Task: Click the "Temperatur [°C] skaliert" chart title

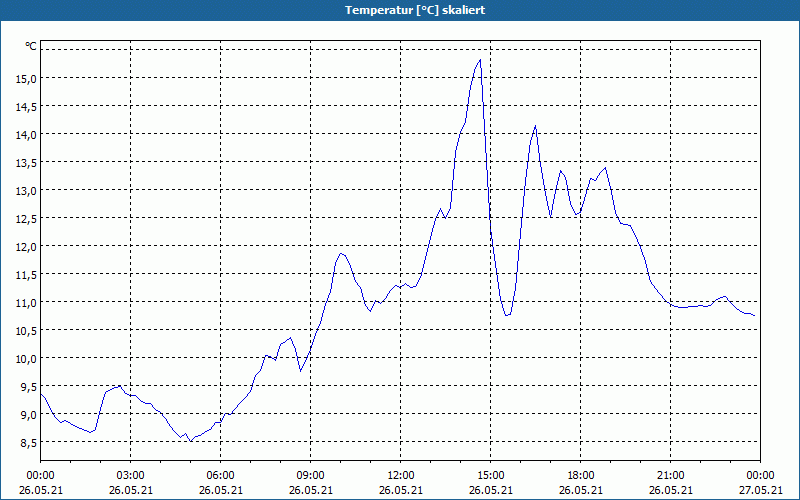Action: click(x=415, y=10)
